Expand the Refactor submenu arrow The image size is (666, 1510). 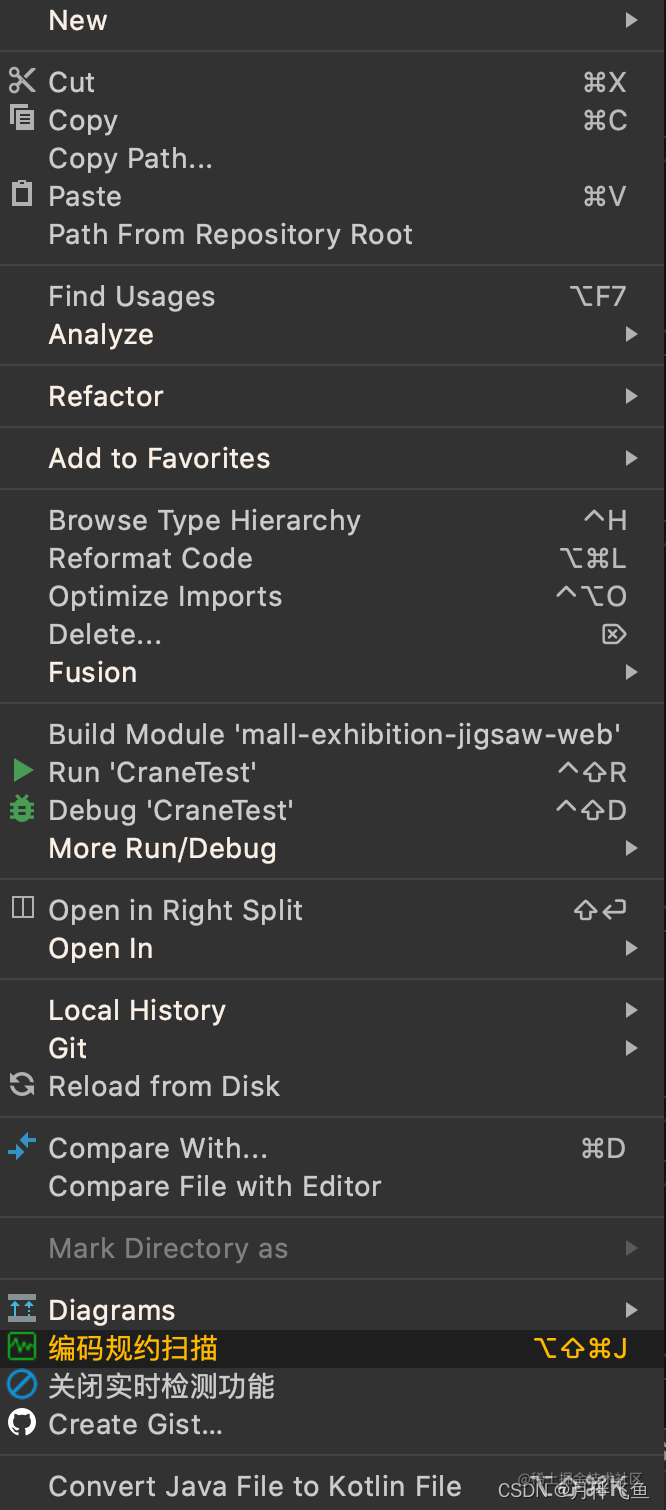click(x=631, y=396)
